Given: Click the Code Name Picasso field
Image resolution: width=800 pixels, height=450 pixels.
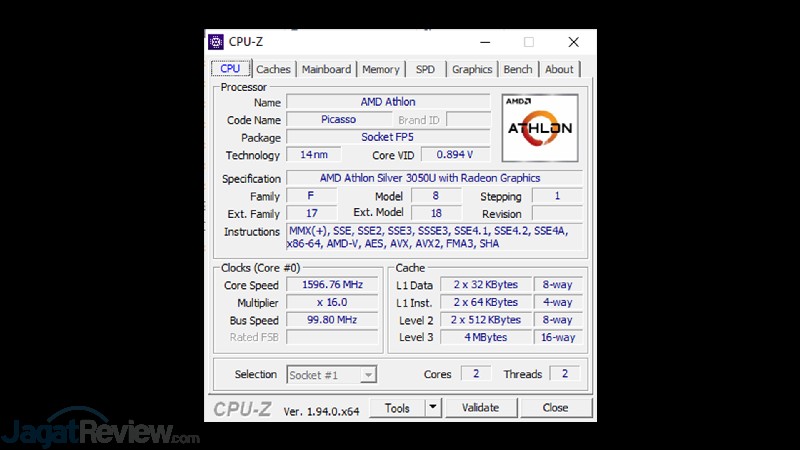Looking at the screenshot, I should tap(338, 120).
